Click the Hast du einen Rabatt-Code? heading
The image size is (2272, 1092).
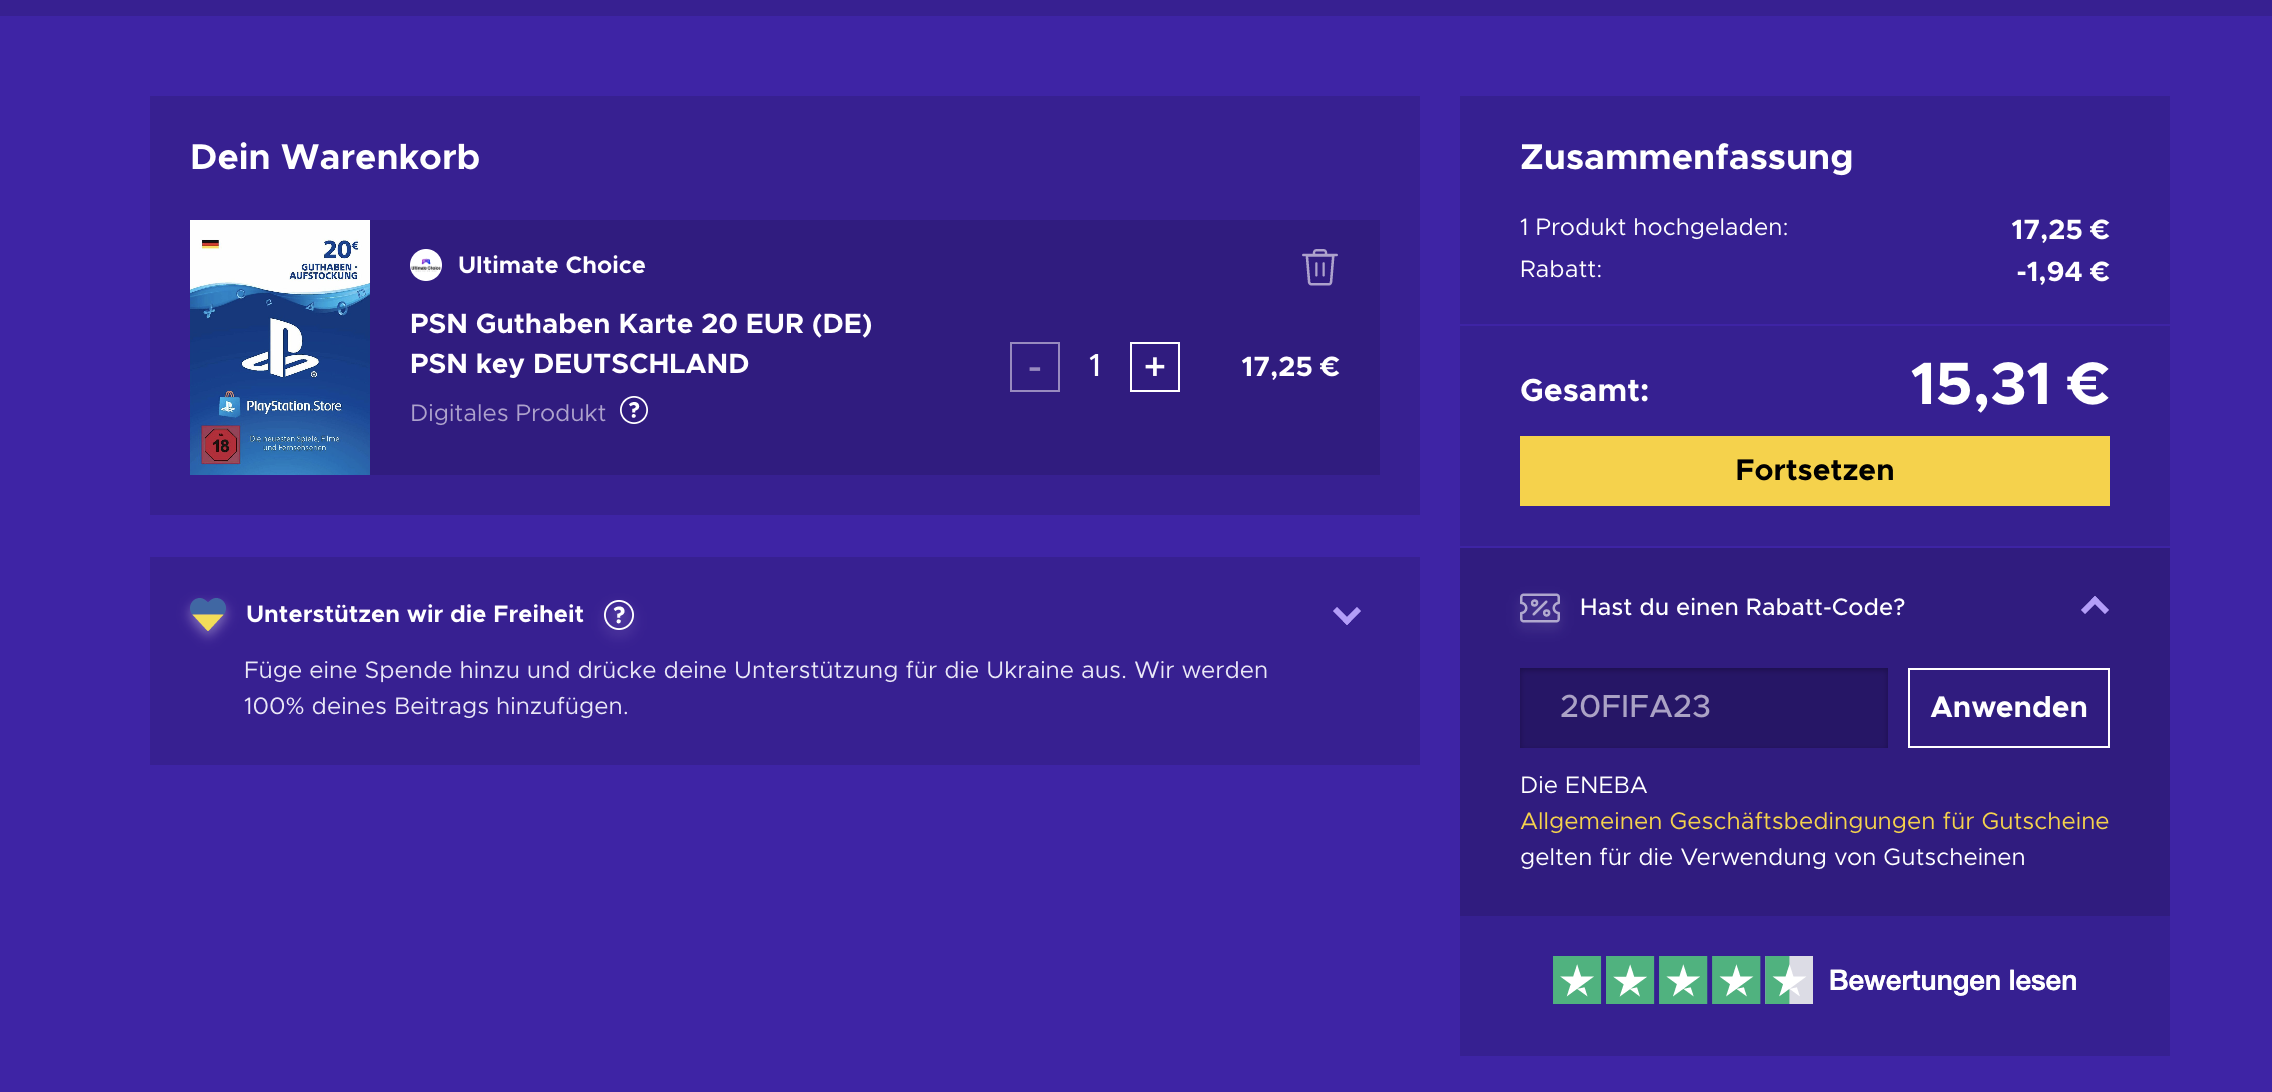[1742, 607]
